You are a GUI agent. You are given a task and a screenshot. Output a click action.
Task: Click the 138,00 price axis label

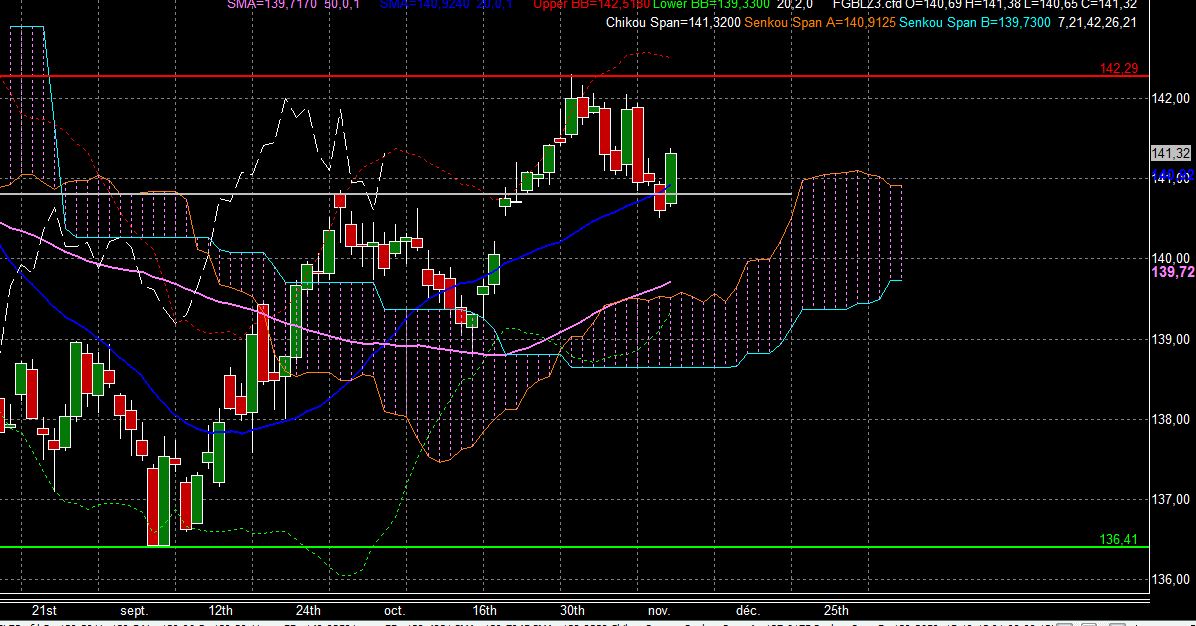tap(1171, 419)
